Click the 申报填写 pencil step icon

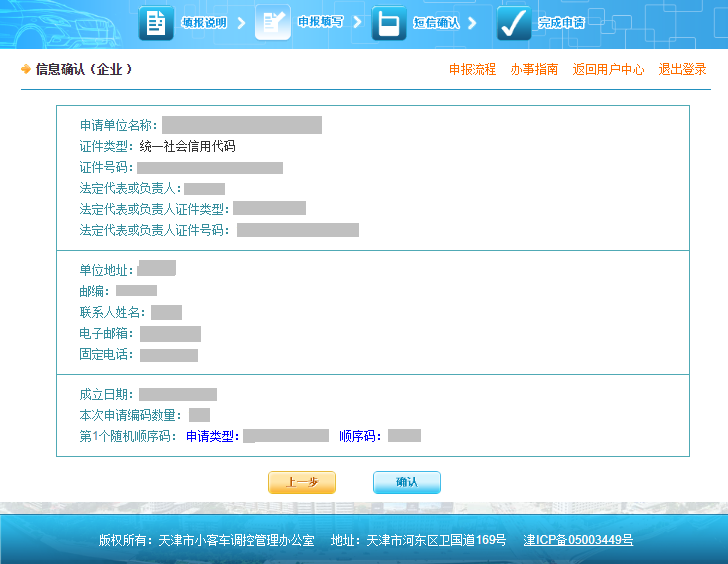point(273,23)
